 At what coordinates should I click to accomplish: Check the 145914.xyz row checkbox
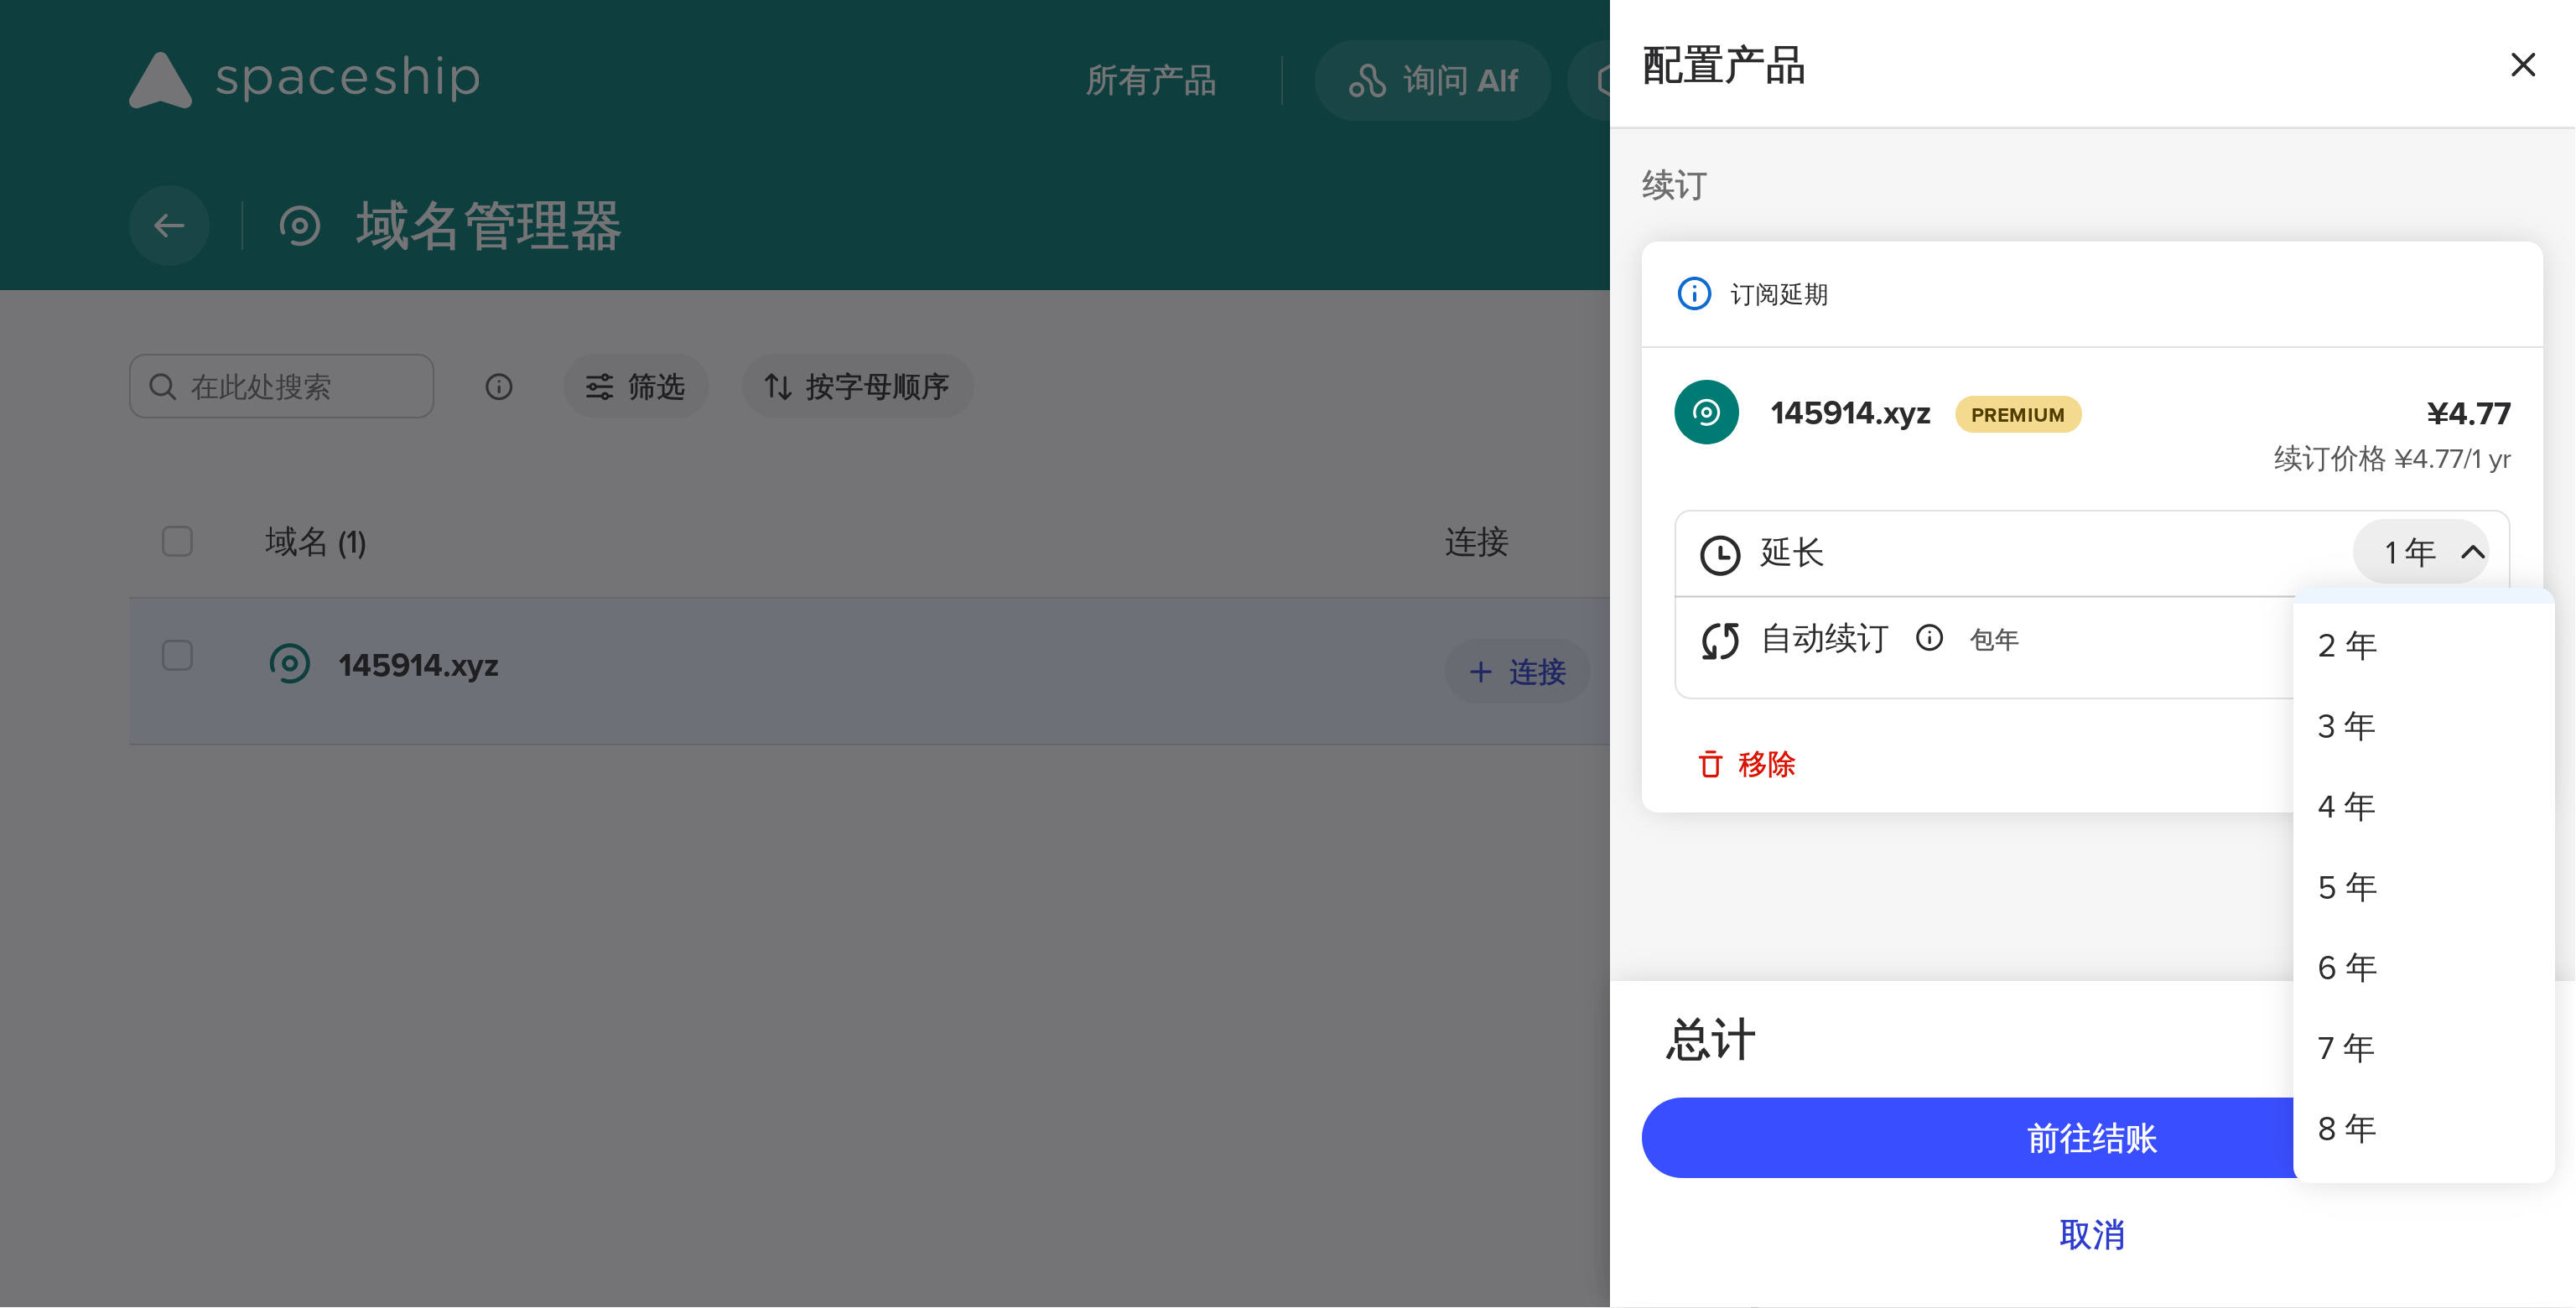tap(177, 656)
